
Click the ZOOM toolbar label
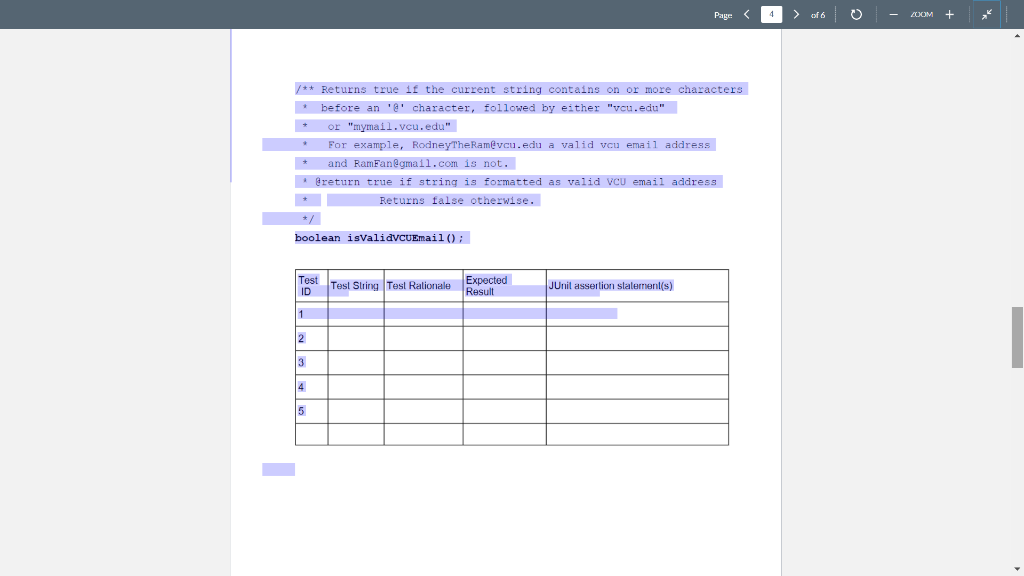pyautogui.click(x=921, y=14)
